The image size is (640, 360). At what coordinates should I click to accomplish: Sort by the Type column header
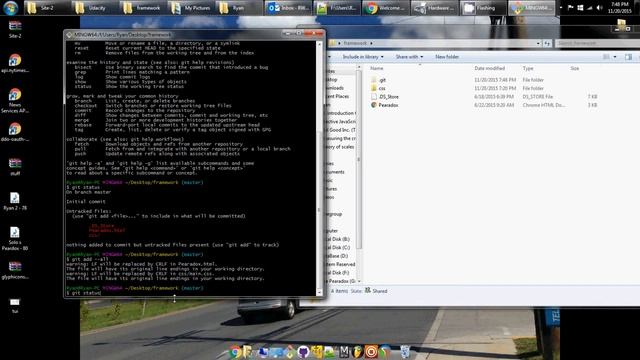point(528,69)
